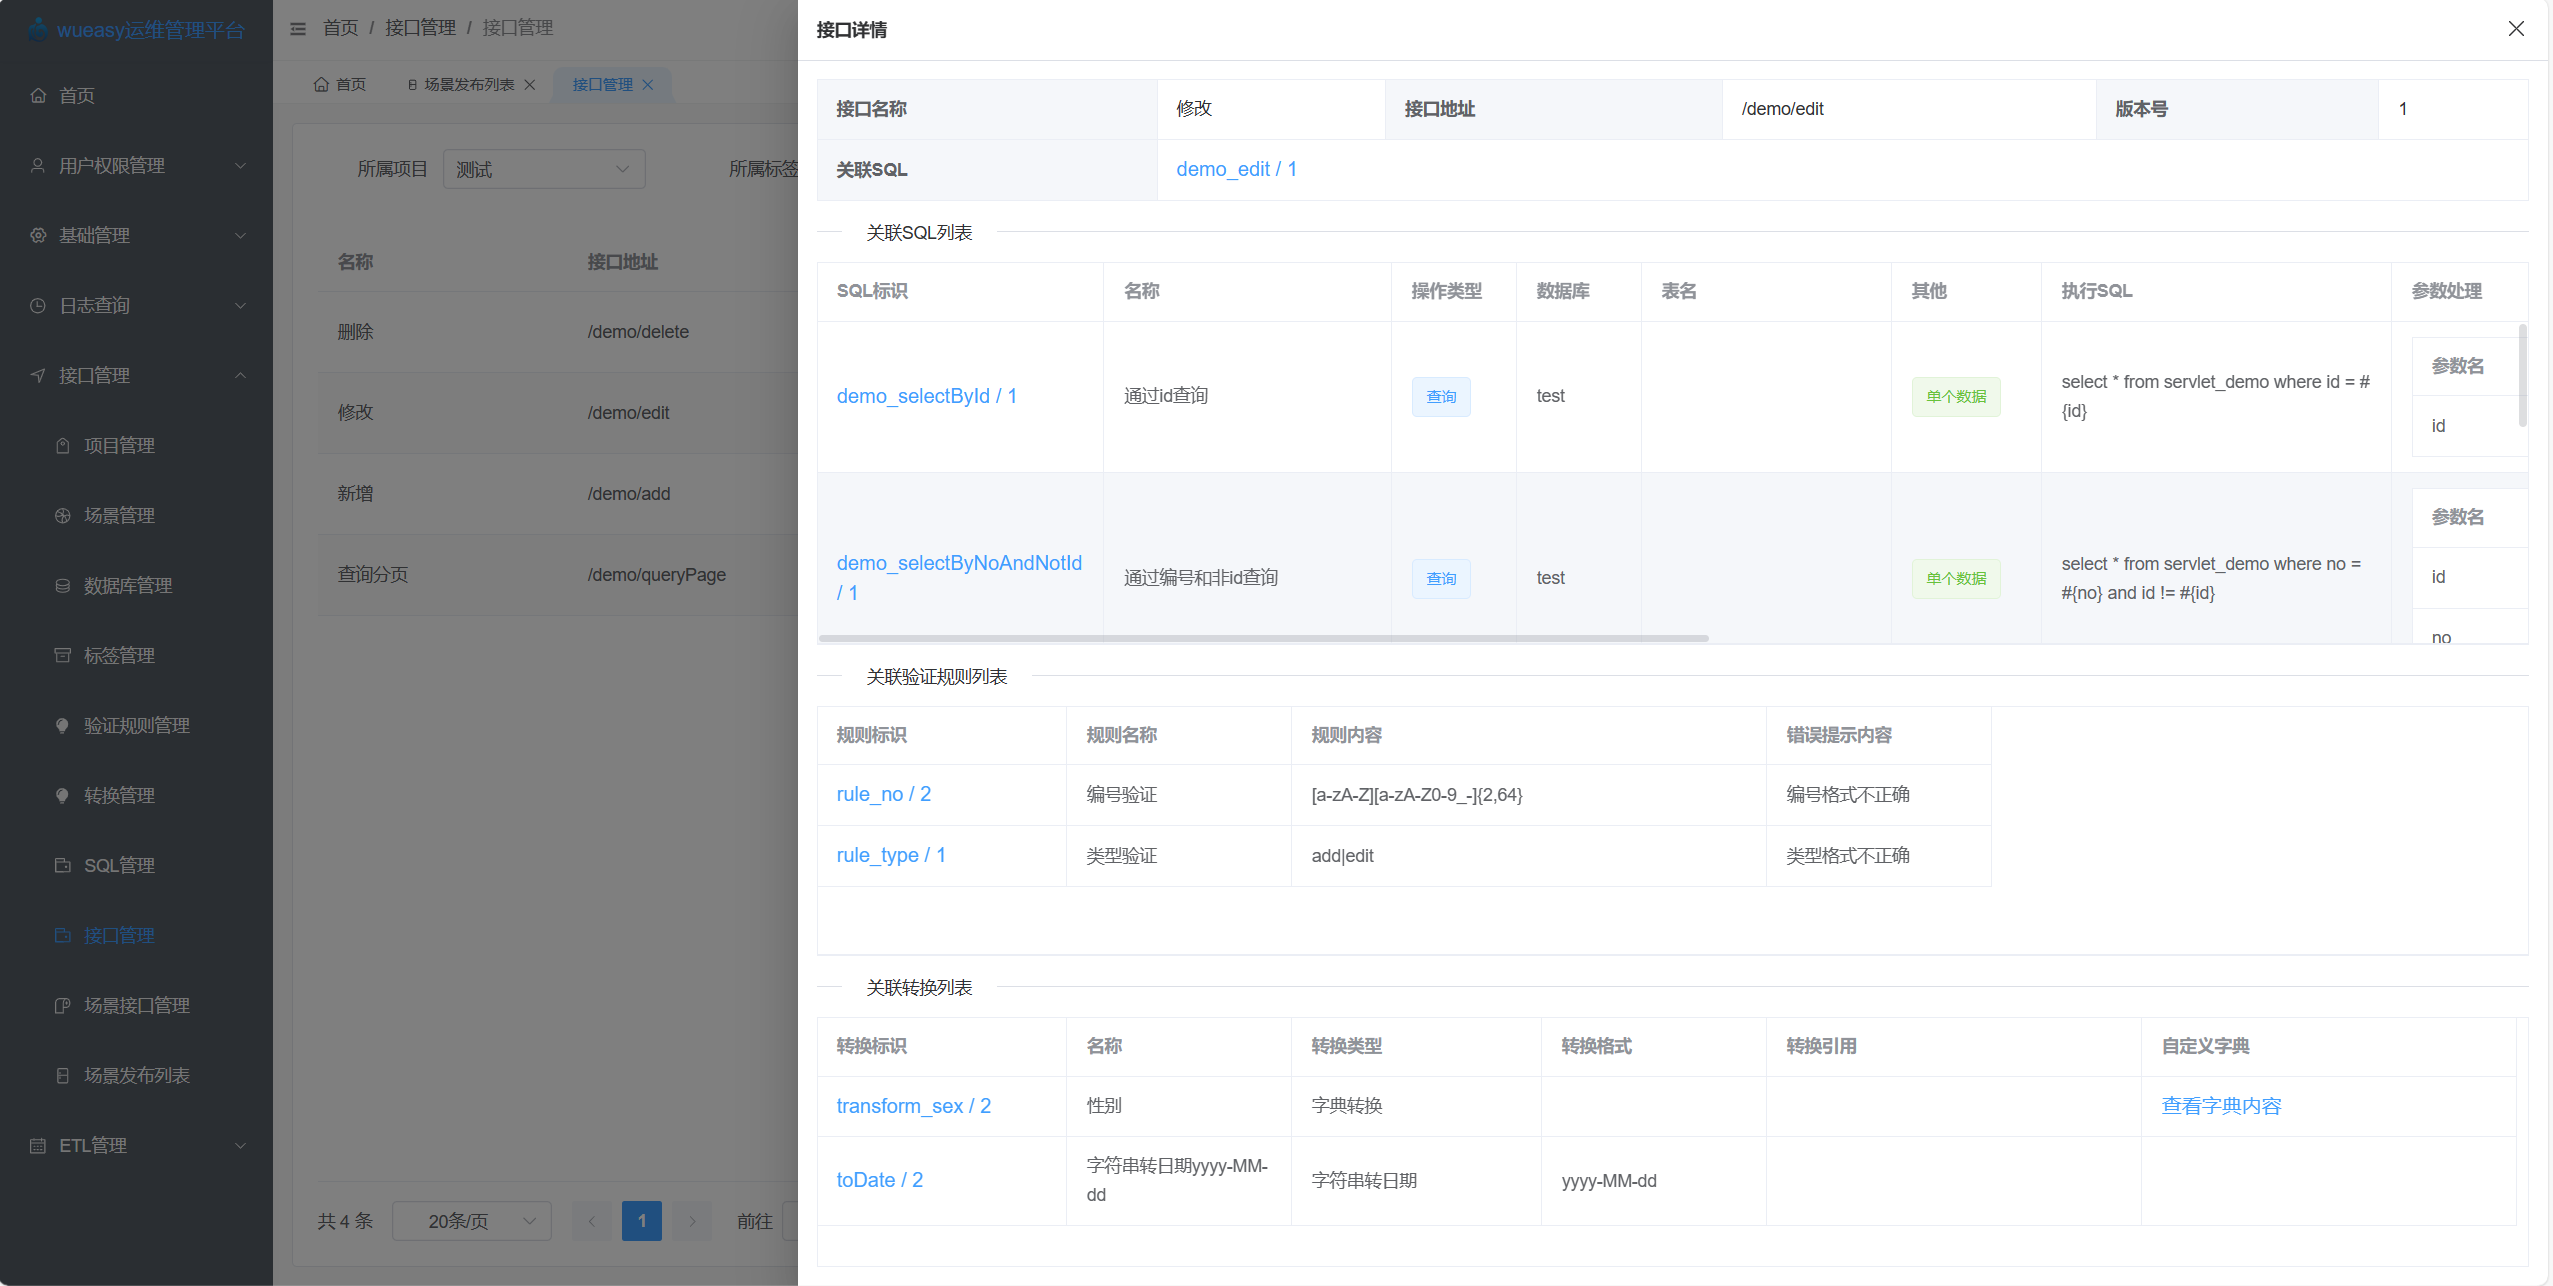Click the bulb icon beside 转换管理
Image resolution: width=2553 pixels, height=1286 pixels.
(63, 796)
